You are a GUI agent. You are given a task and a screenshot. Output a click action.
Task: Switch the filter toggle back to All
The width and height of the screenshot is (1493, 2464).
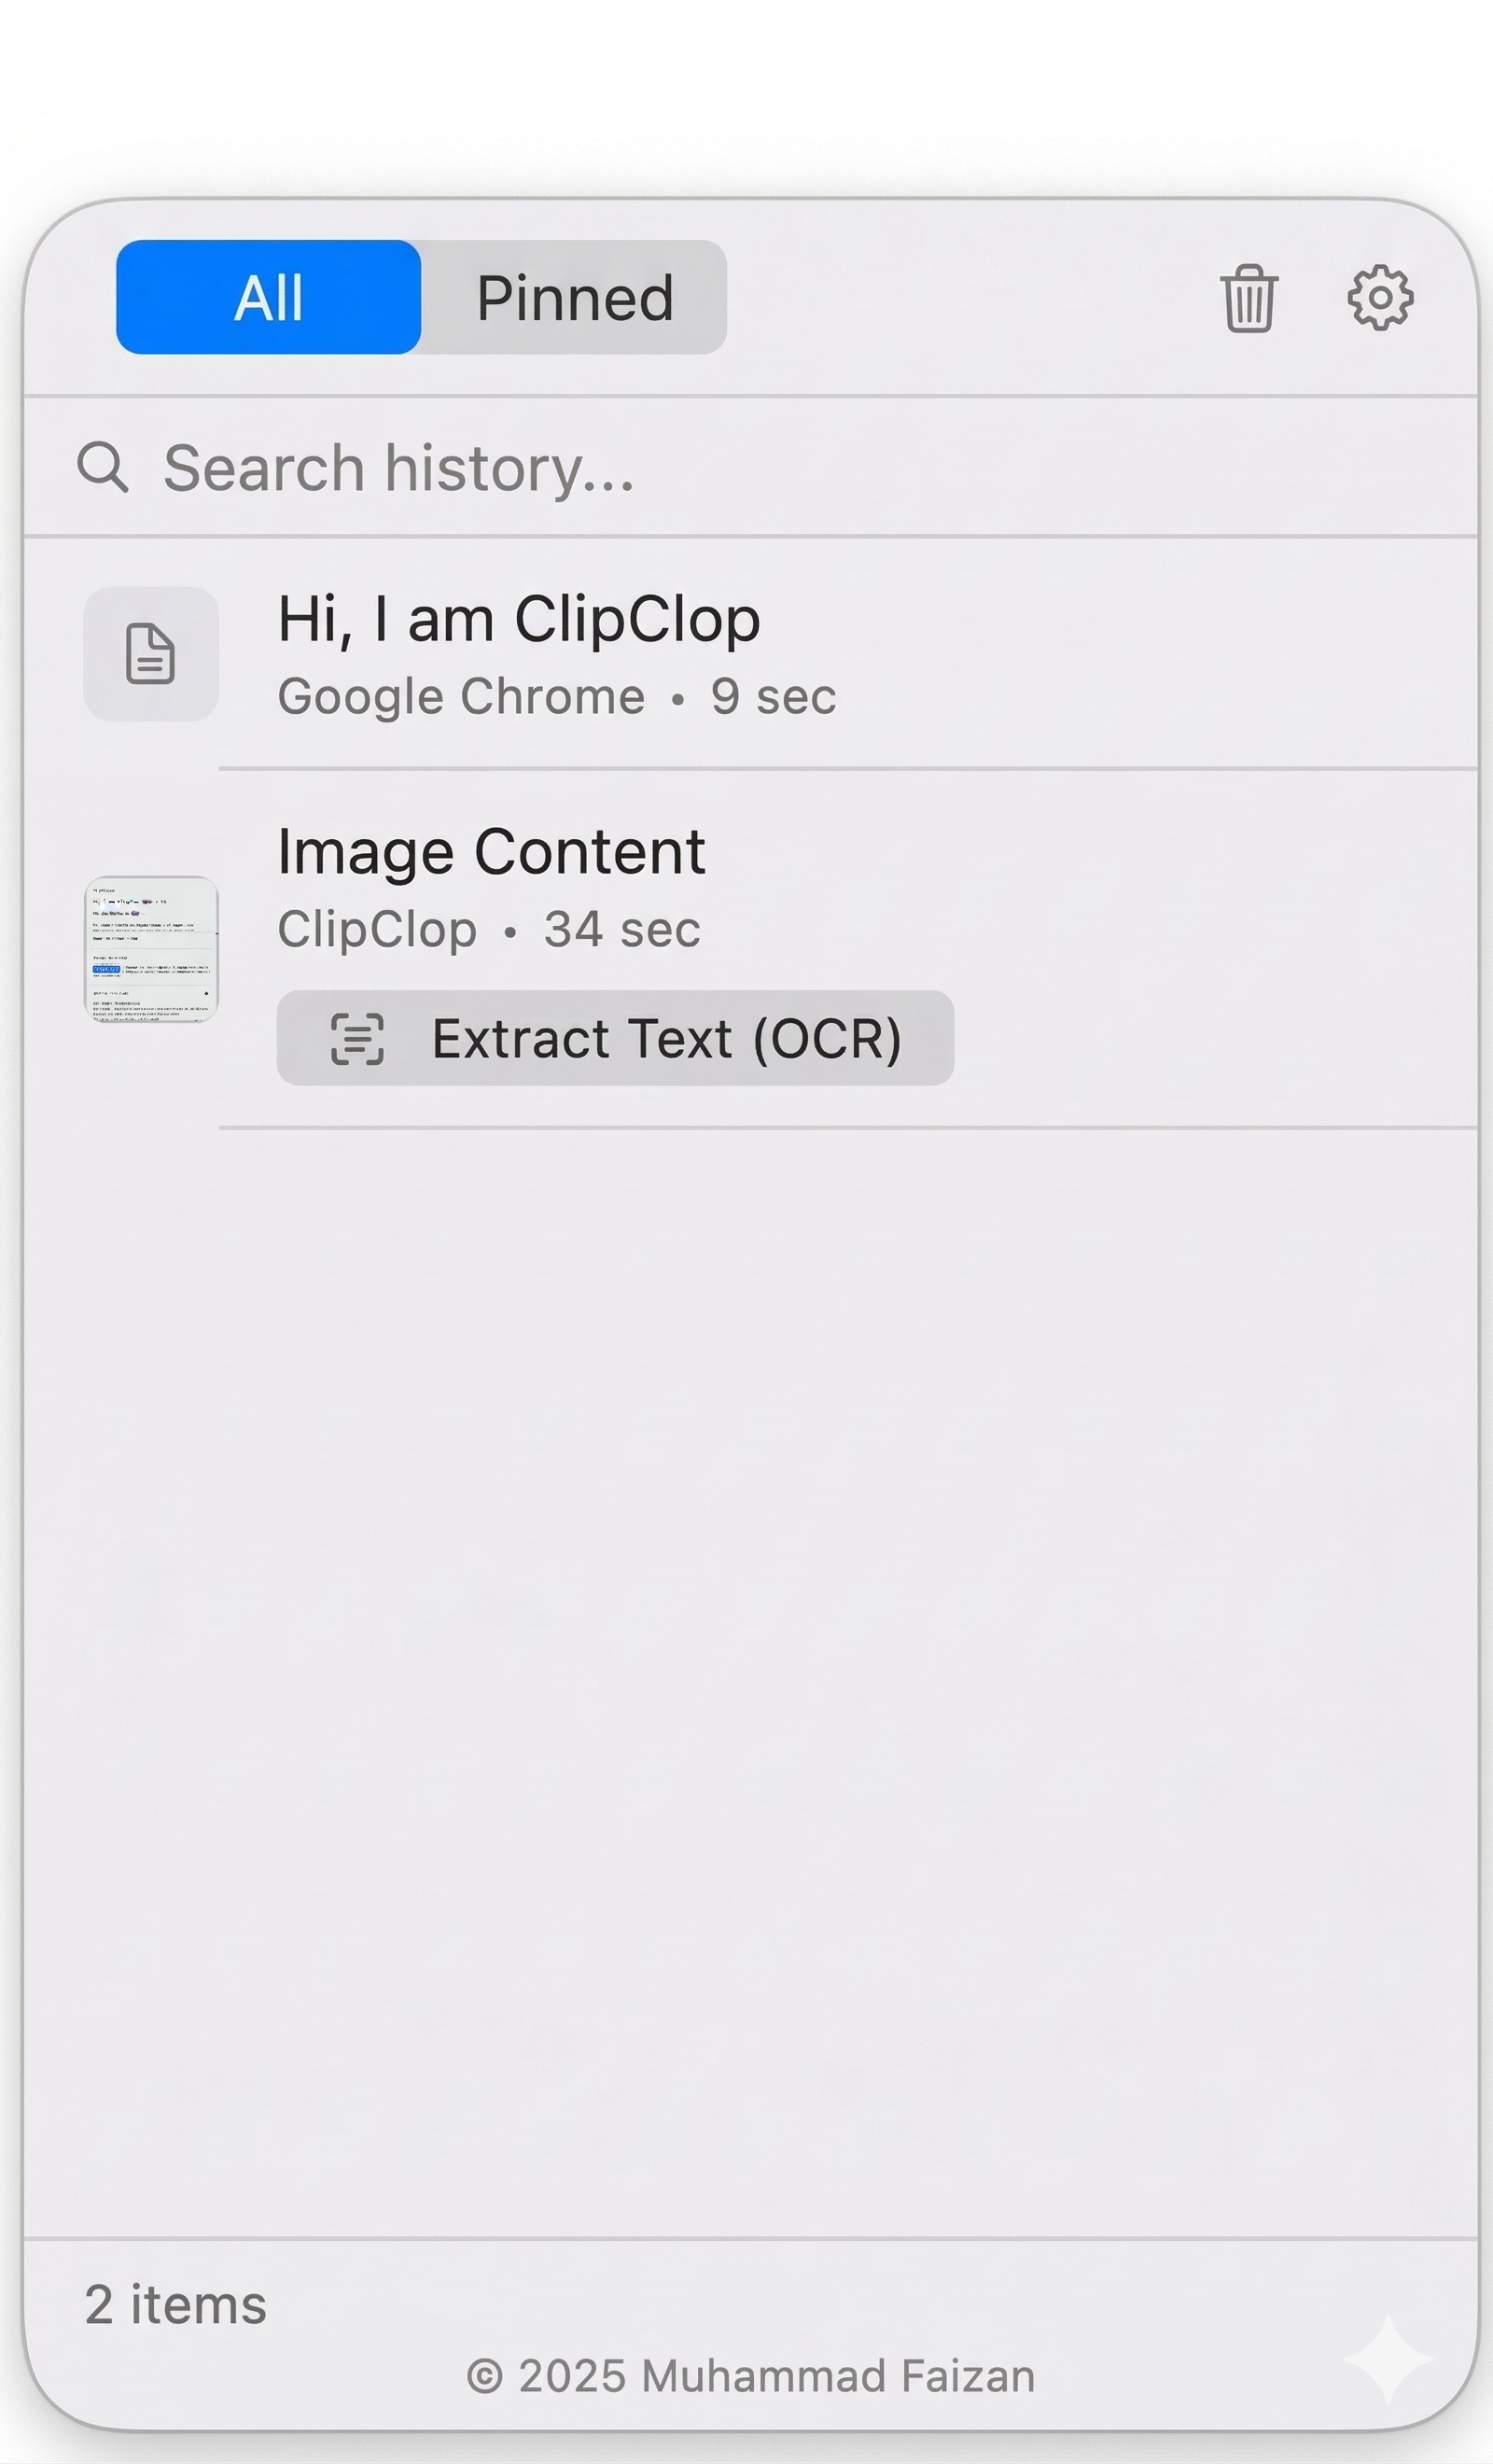point(268,297)
